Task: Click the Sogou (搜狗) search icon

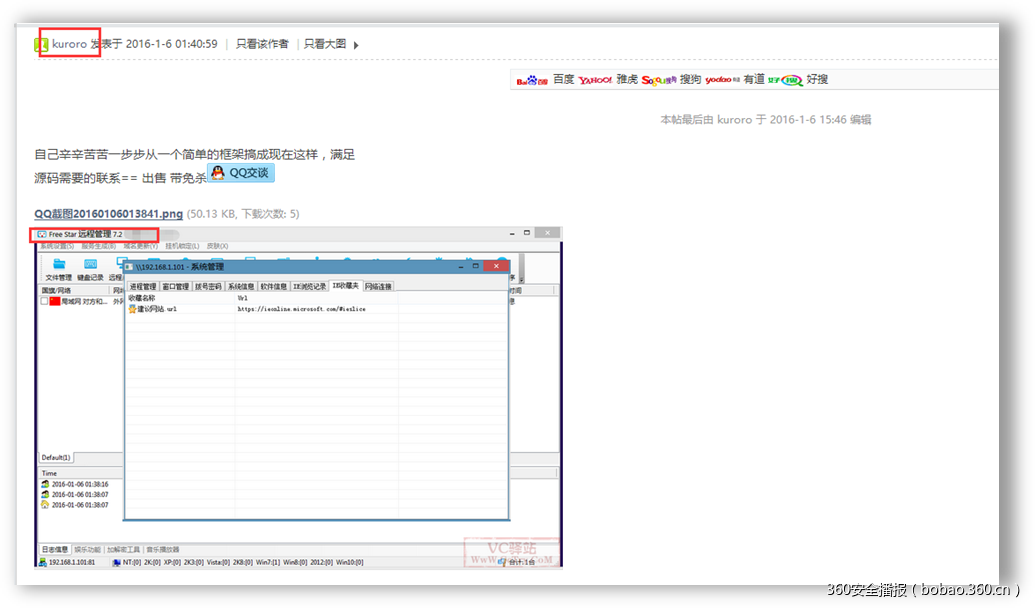Action: pyautogui.click(x=656, y=79)
